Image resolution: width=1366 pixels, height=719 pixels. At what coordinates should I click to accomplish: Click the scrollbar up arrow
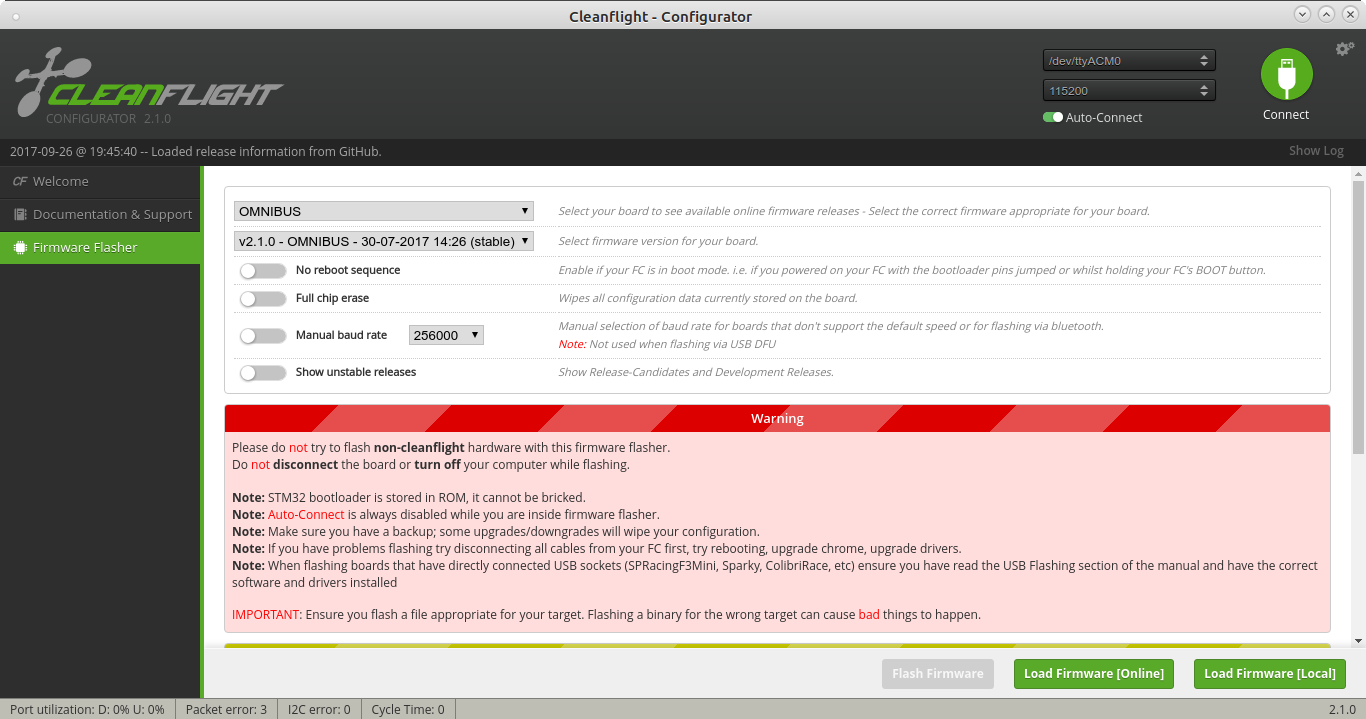1358,174
